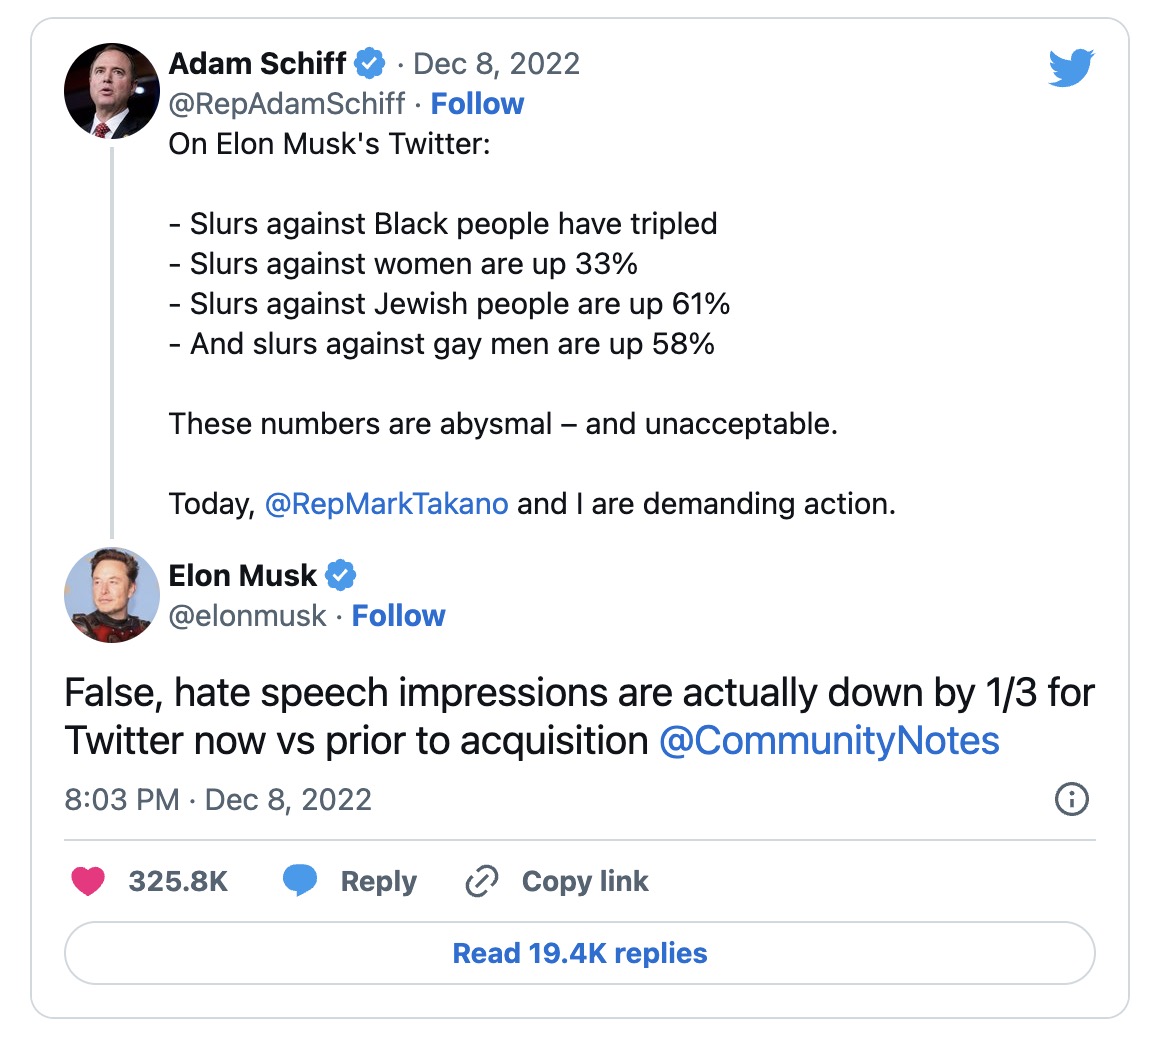Open Elon Musk's profile picture

(112, 595)
